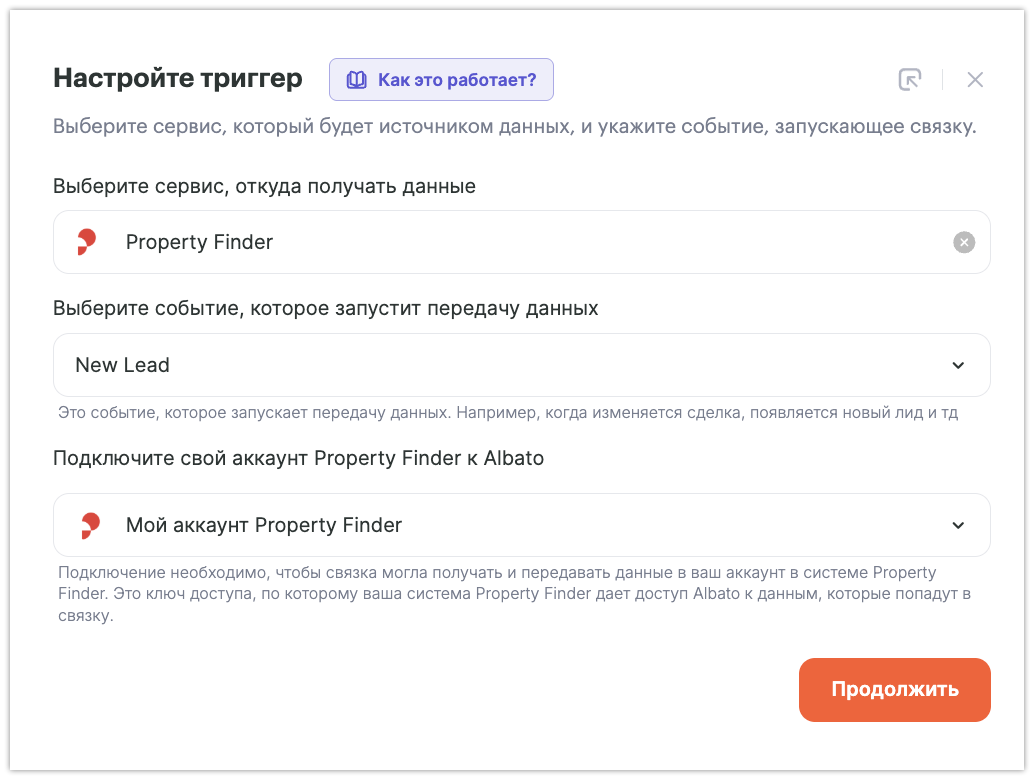Click the "Property Finder" service name field
Screen dimensions: 1034x780
pos(500,242)
